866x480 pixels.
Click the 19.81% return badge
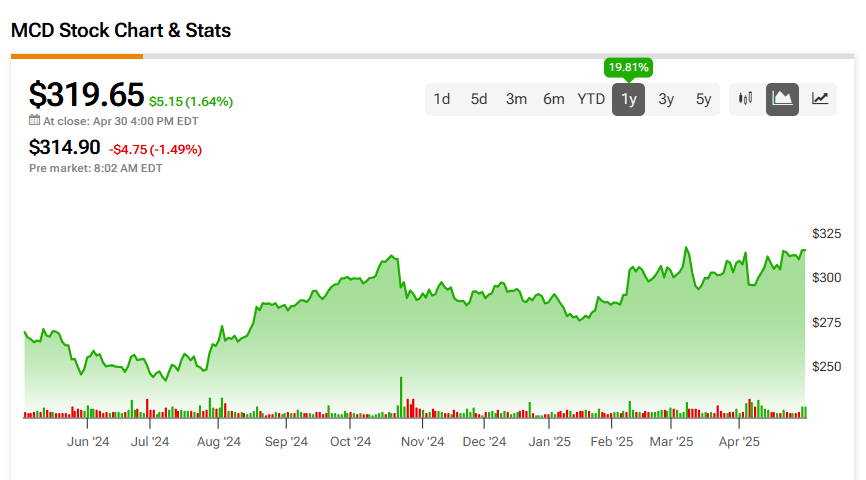click(x=629, y=67)
